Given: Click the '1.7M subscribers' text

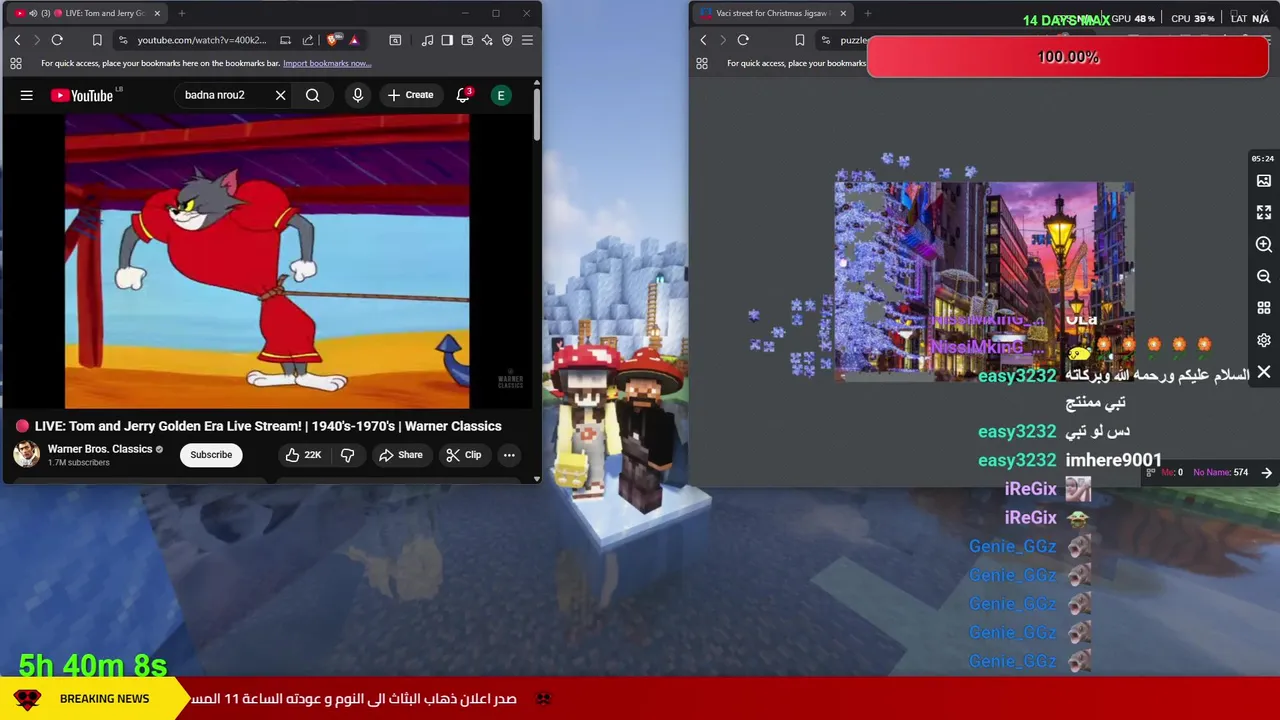Looking at the screenshot, I should 79,463.
